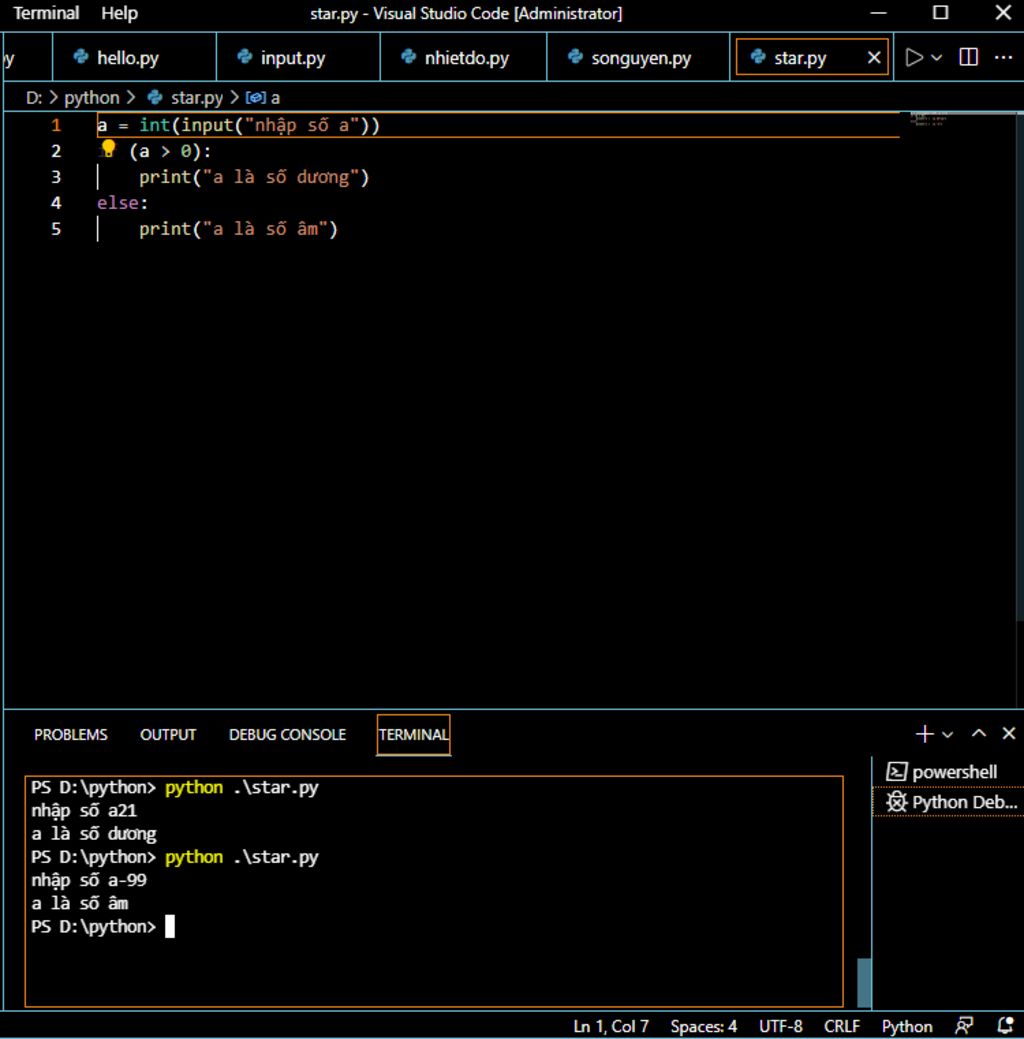Open notifications bell in status bar
This screenshot has height=1039, width=1024.
point(1005,1026)
